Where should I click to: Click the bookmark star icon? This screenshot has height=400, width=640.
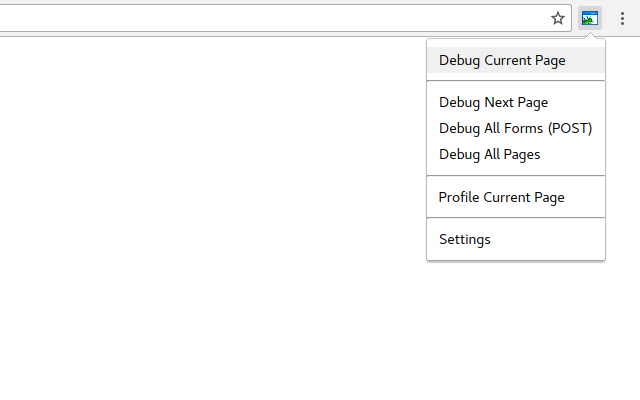pyautogui.click(x=558, y=18)
